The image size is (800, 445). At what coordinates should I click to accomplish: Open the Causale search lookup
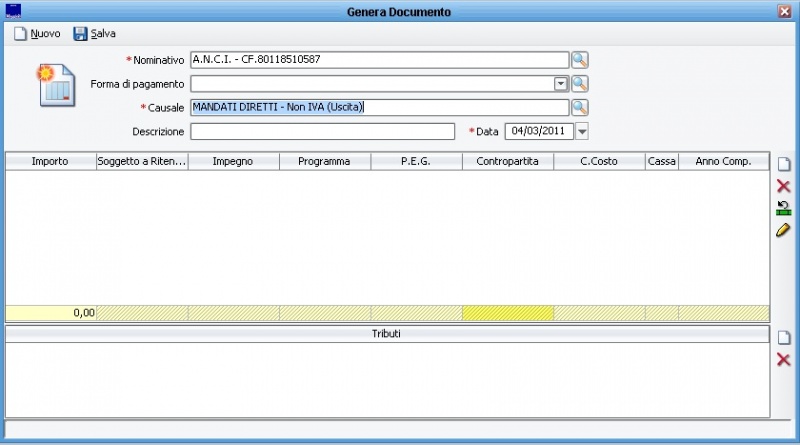(x=579, y=107)
